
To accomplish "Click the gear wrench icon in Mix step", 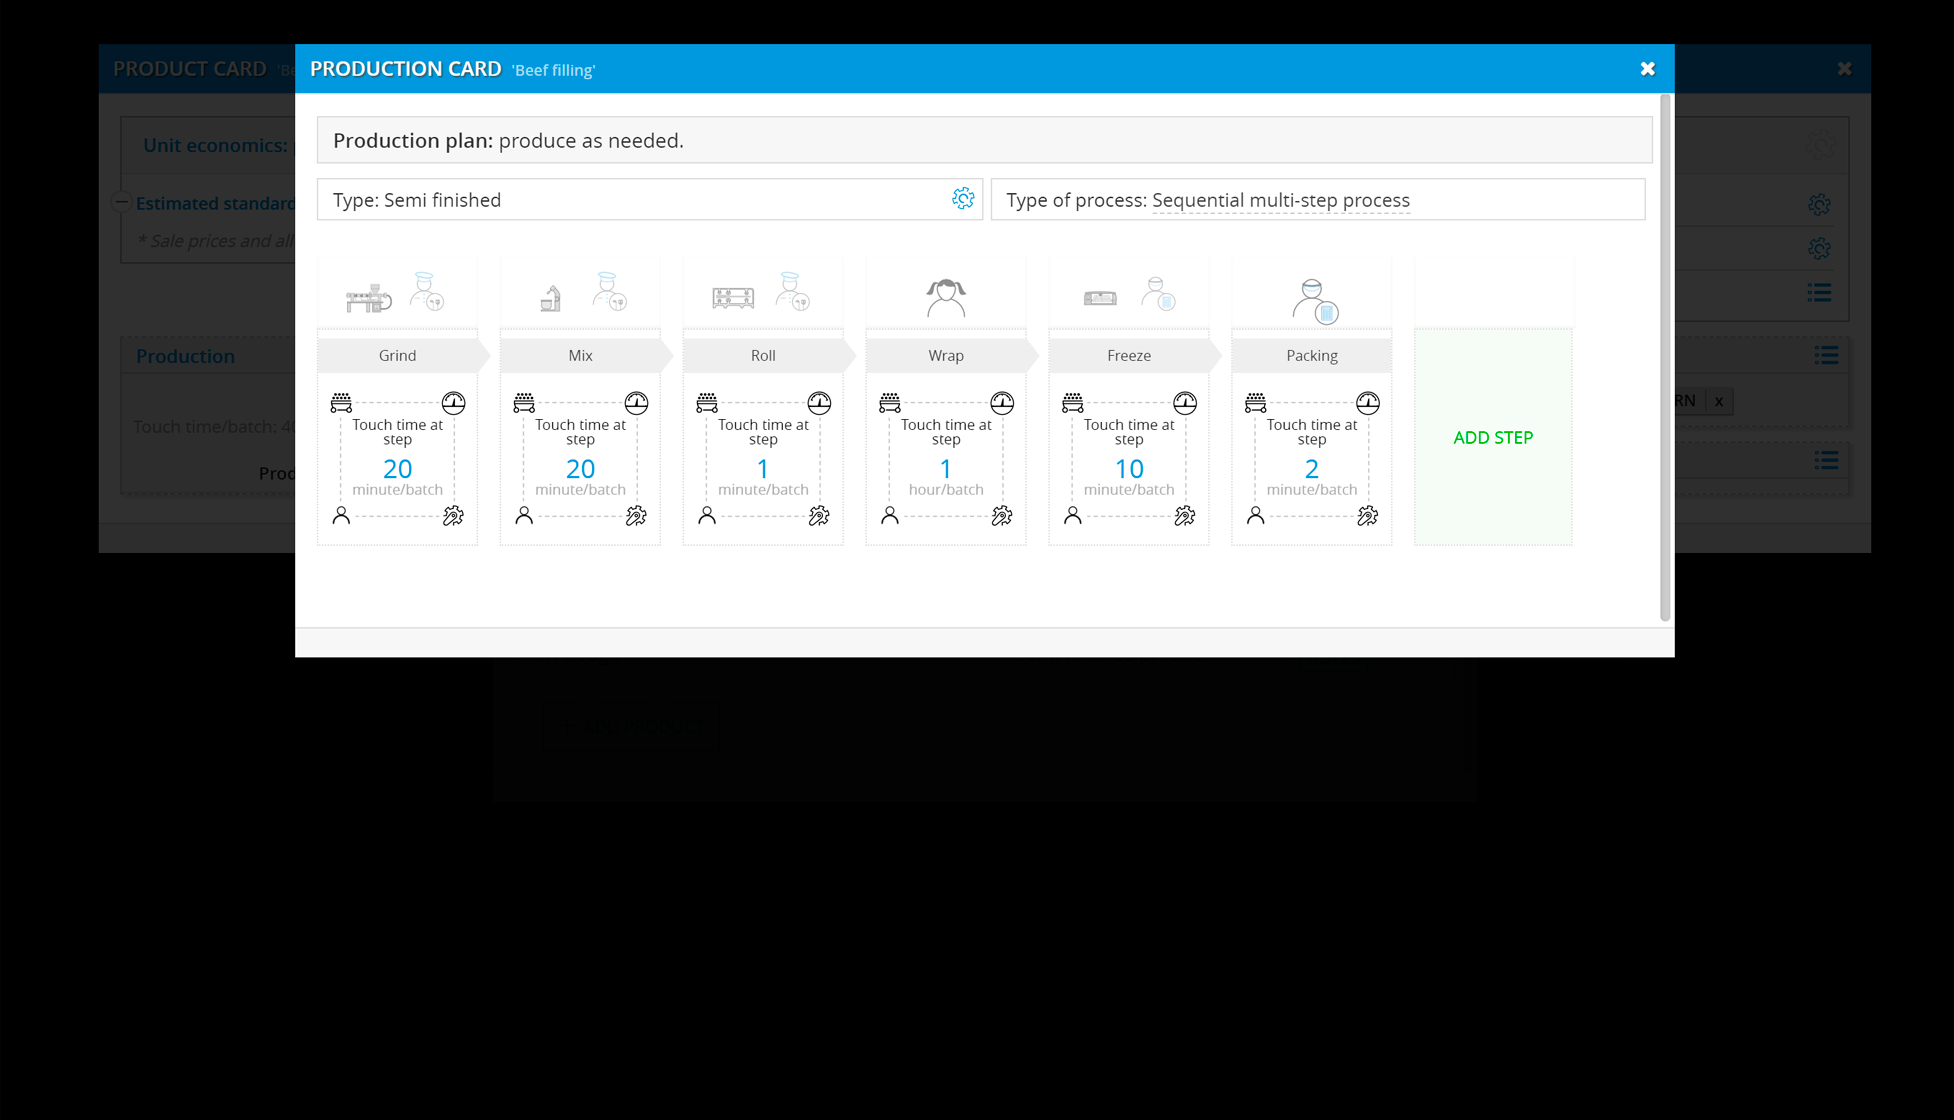I will [x=636, y=516].
